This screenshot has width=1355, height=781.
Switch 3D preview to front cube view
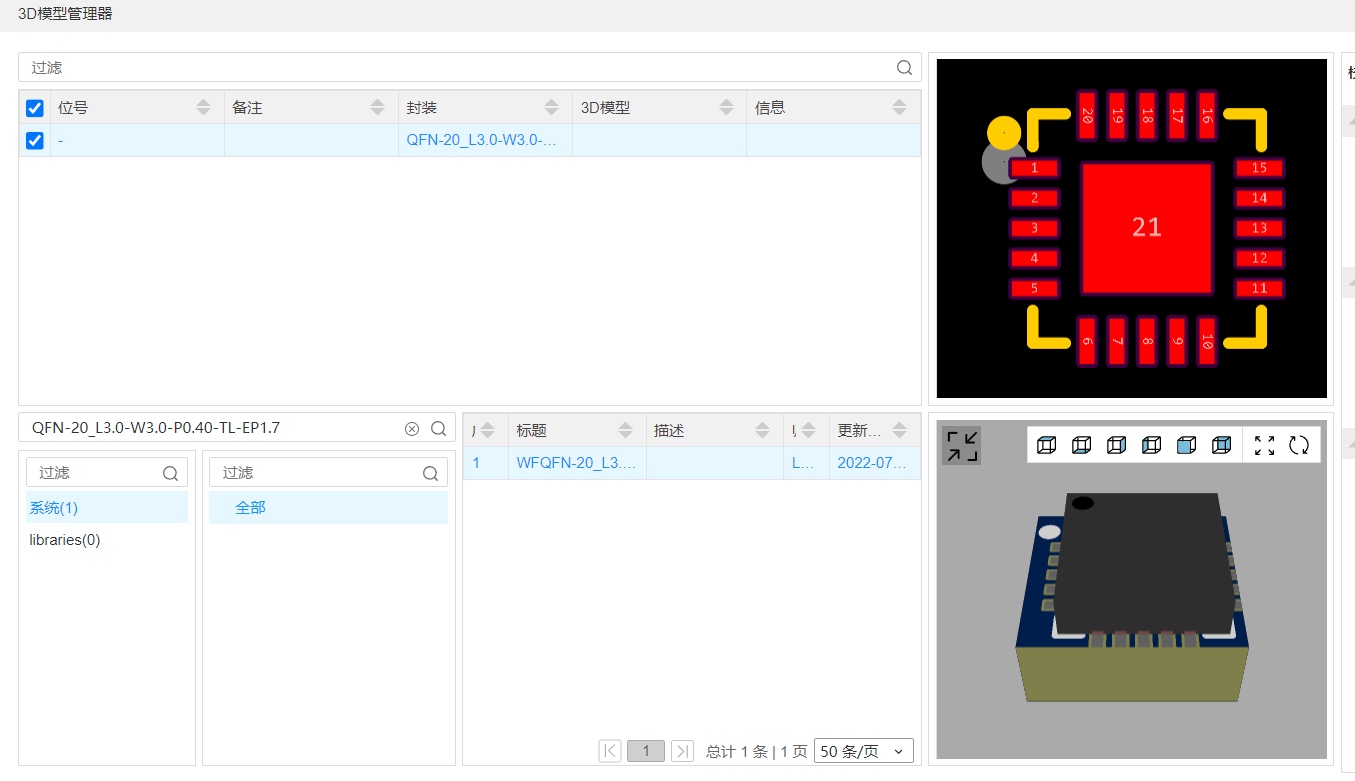click(x=1186, y=445)
